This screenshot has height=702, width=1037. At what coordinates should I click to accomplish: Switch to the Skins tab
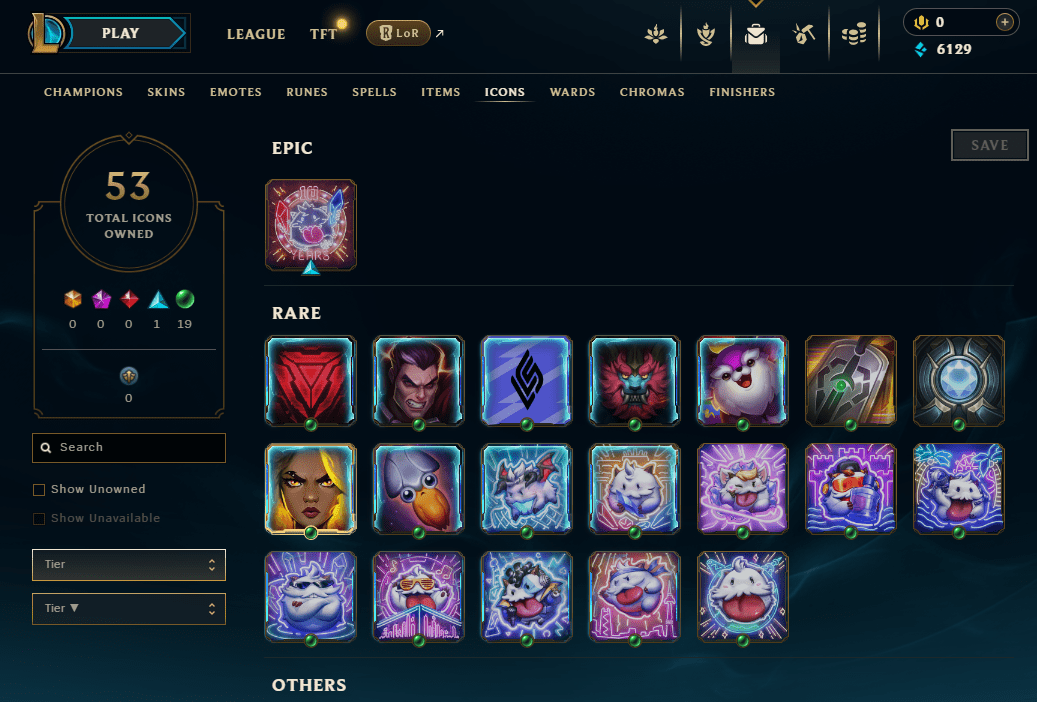(166, 92)
